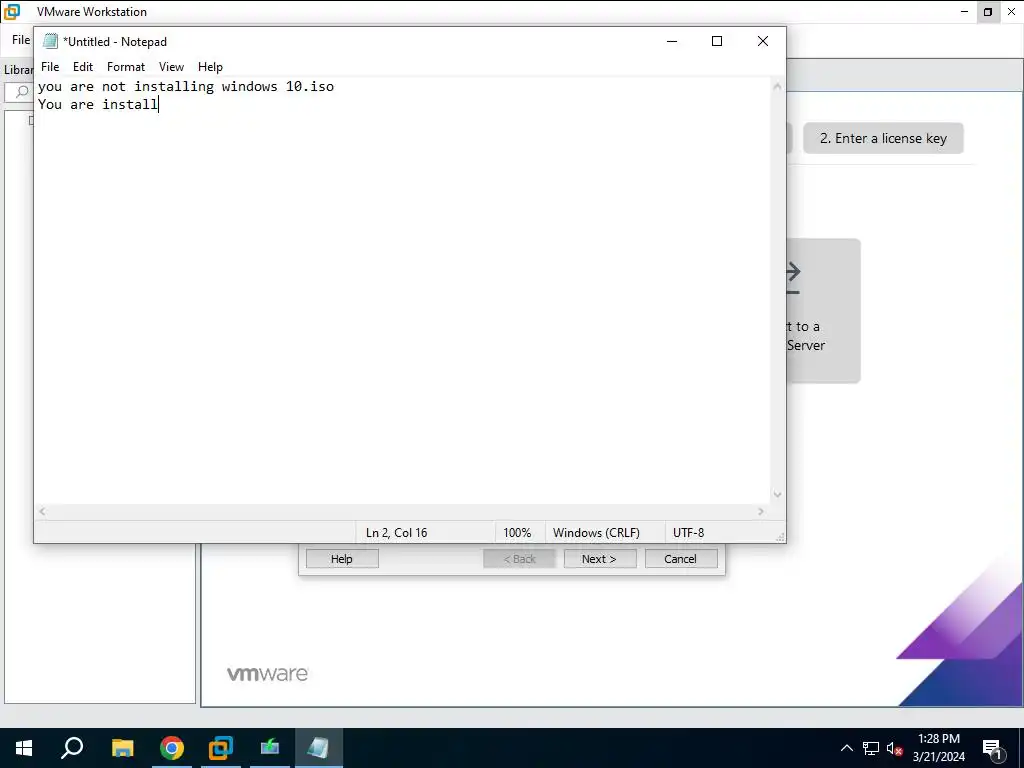Click the Notepad horizontal scrollbar left arrow

pos(42,512)
